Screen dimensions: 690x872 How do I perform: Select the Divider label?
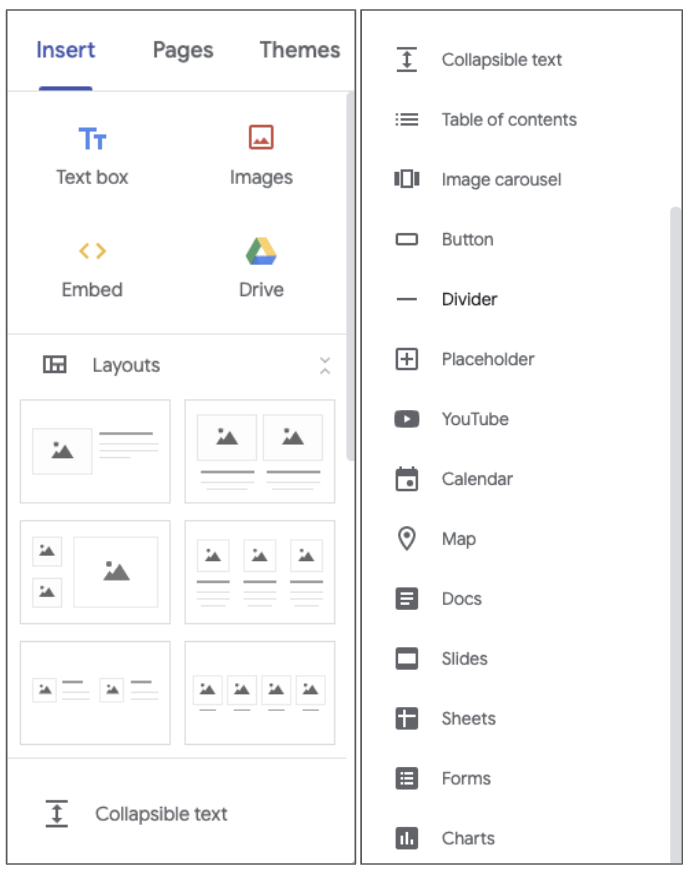coord(469,299)
